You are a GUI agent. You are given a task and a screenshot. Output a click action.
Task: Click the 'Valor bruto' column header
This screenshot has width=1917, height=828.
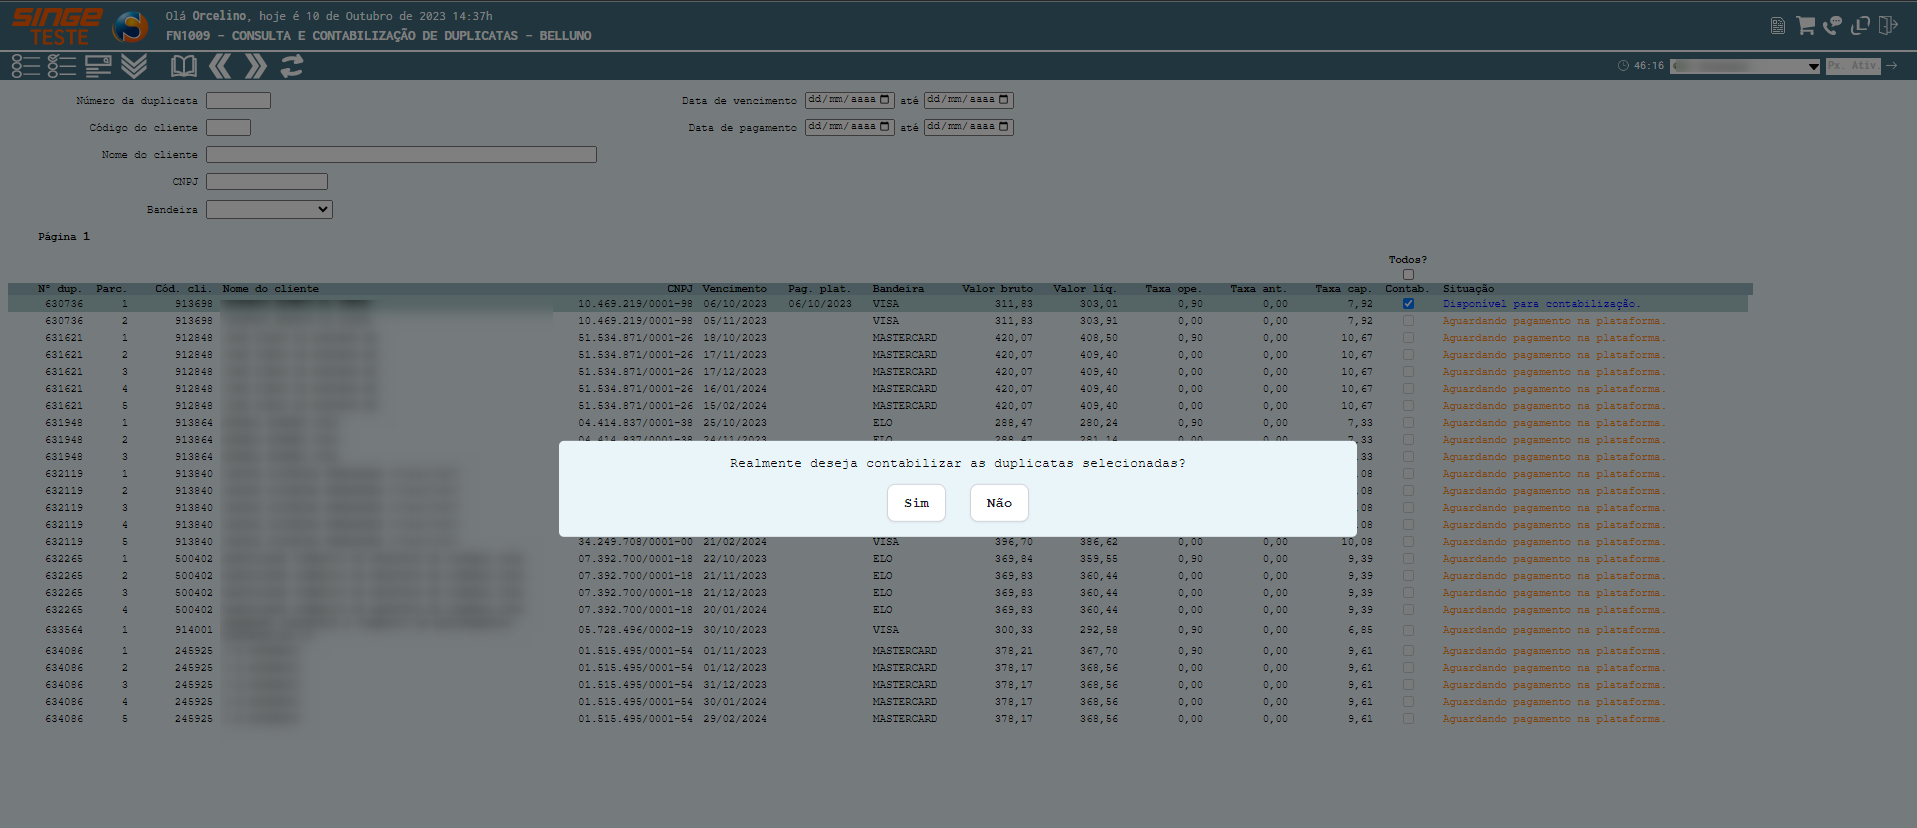pyautogui.click(x=997, y=289)
